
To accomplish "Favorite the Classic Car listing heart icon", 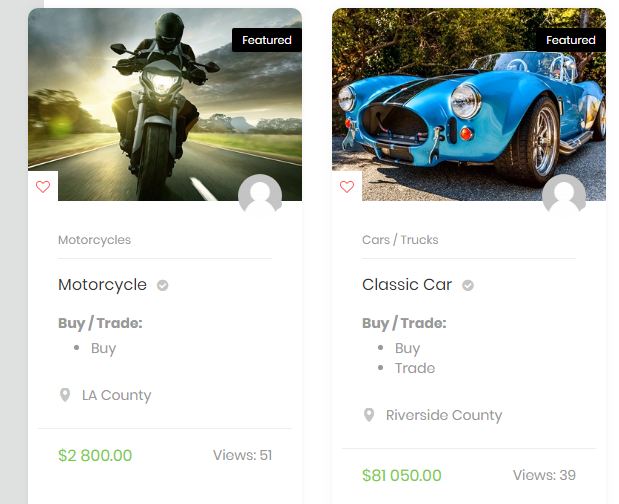I will tap(347, 187).
